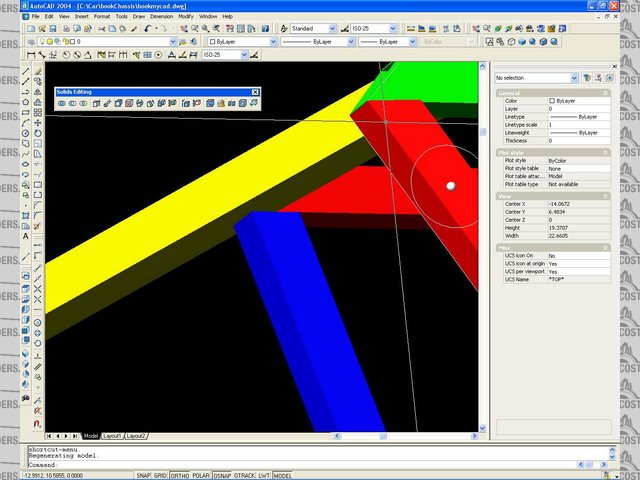Click the command line input field
The height and width of the screenshot is (480, 640).
click(250, 465)
